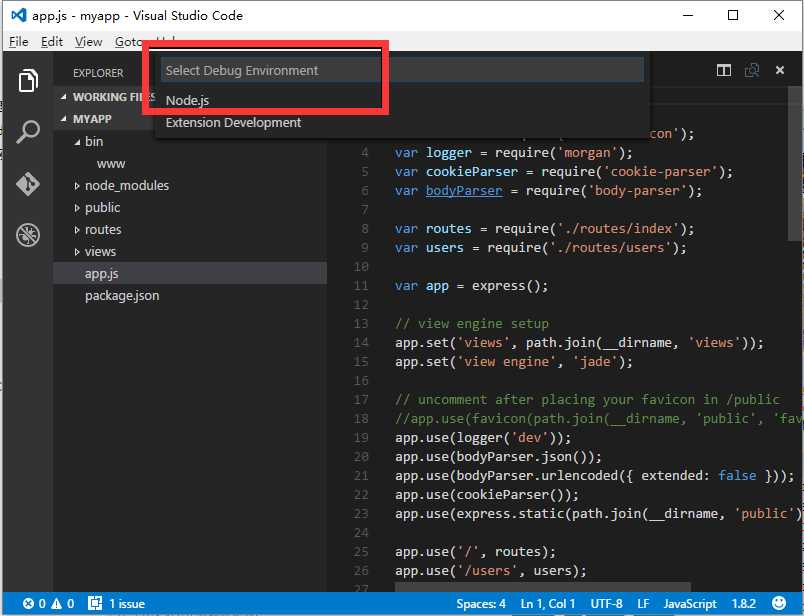This screenshot has width=804, height=616.
Task: Open package.json in the explorer
Action: coord(122,296)
